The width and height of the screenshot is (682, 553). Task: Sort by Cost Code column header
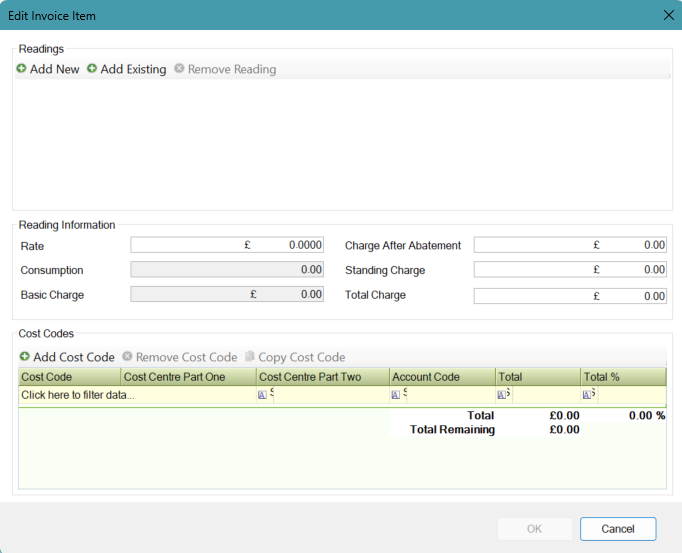point(68,377)
